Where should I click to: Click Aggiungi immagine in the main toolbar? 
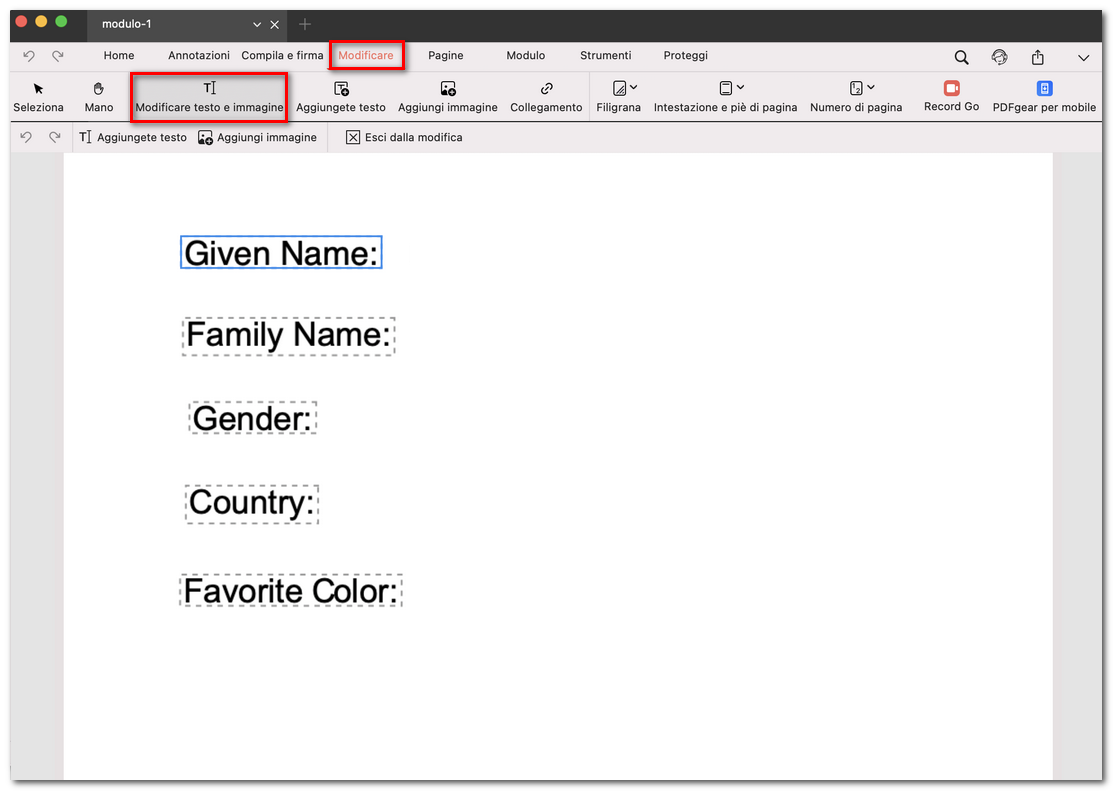(x=447, y=97)
